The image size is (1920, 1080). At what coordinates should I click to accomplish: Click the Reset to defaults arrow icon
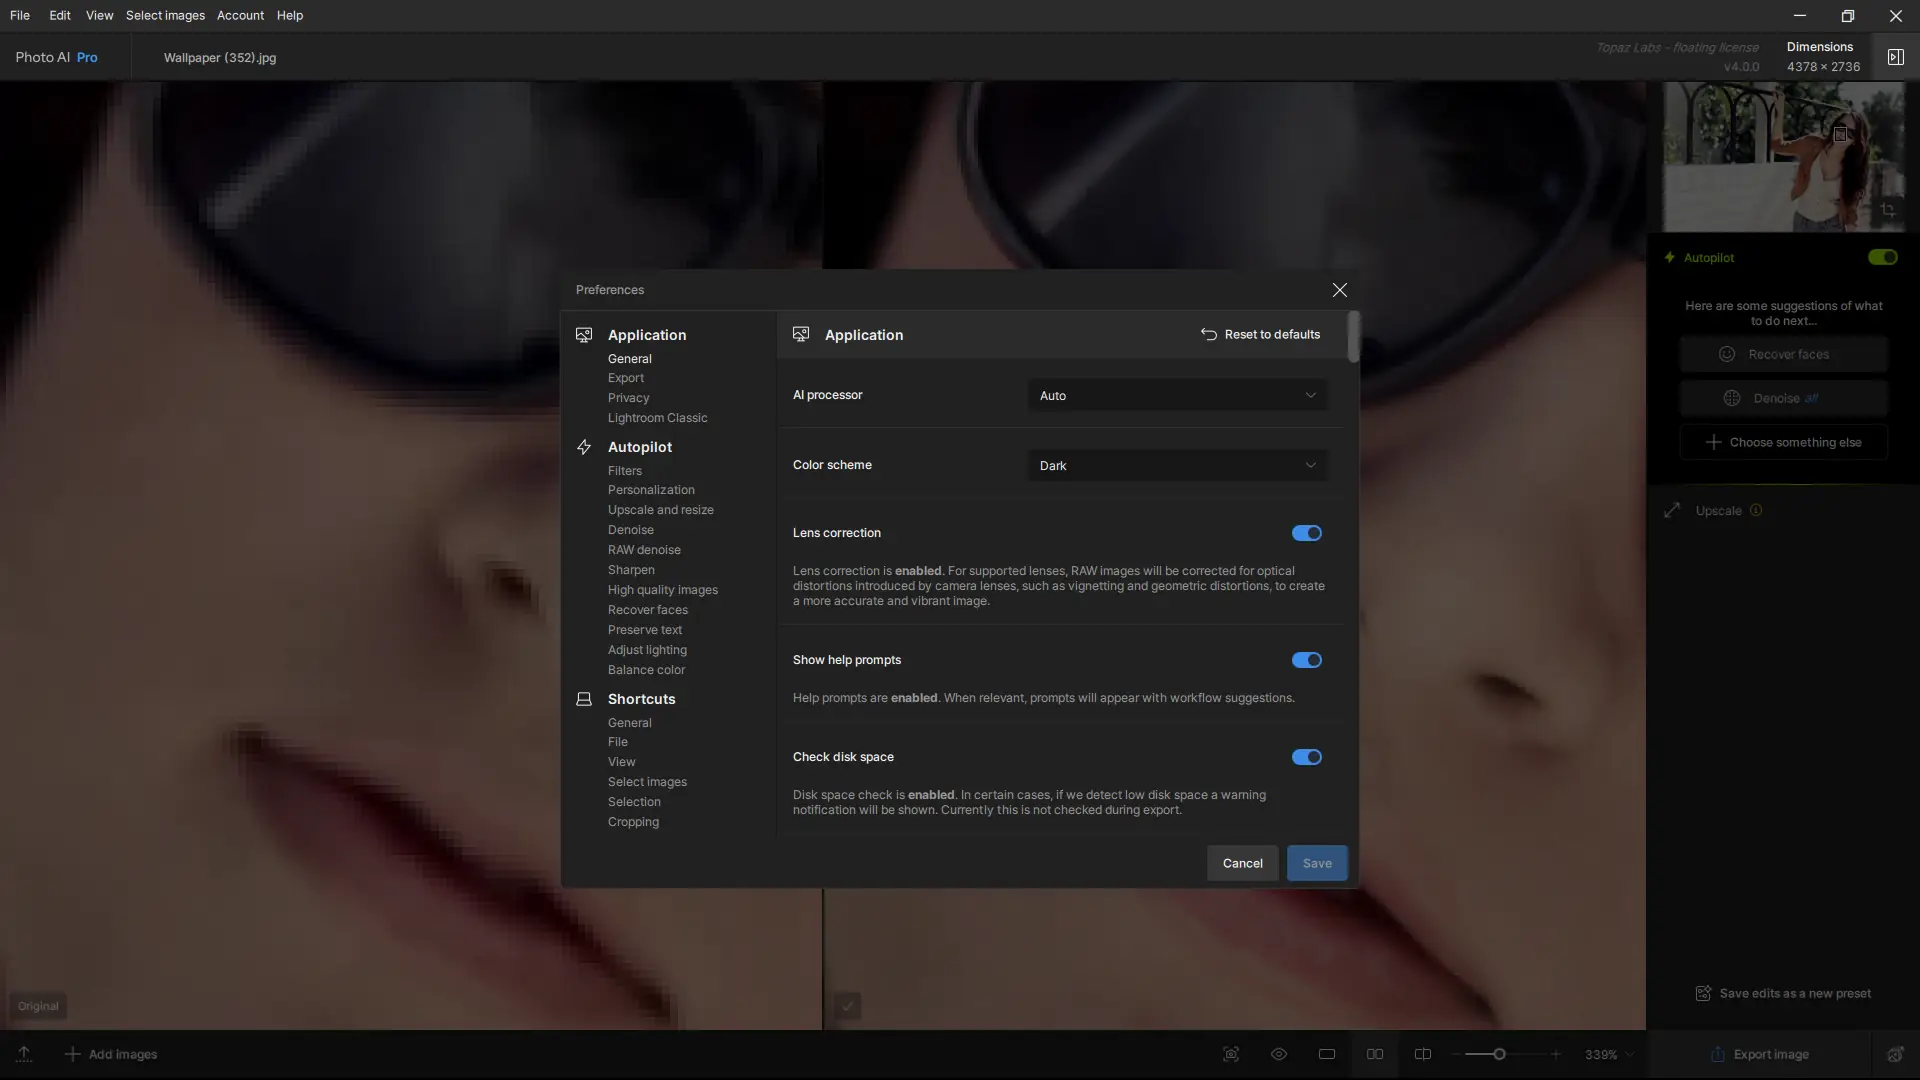[x=1208, y=335]
